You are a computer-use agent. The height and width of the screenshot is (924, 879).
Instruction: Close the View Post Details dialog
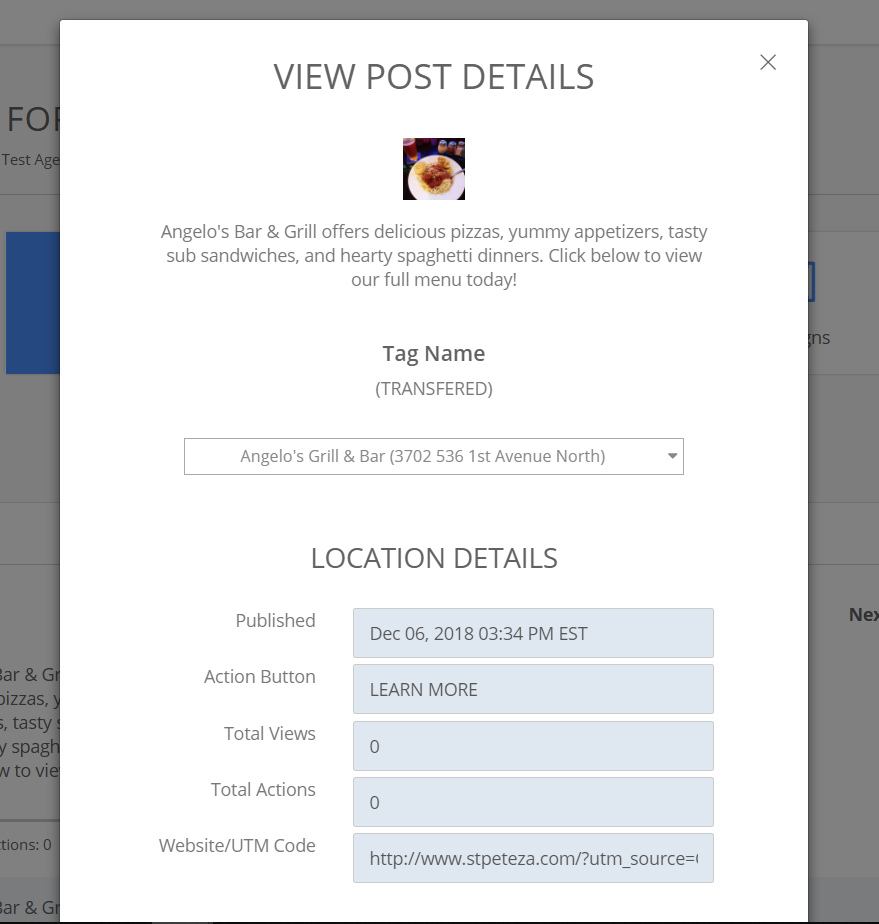pos(768,62)
